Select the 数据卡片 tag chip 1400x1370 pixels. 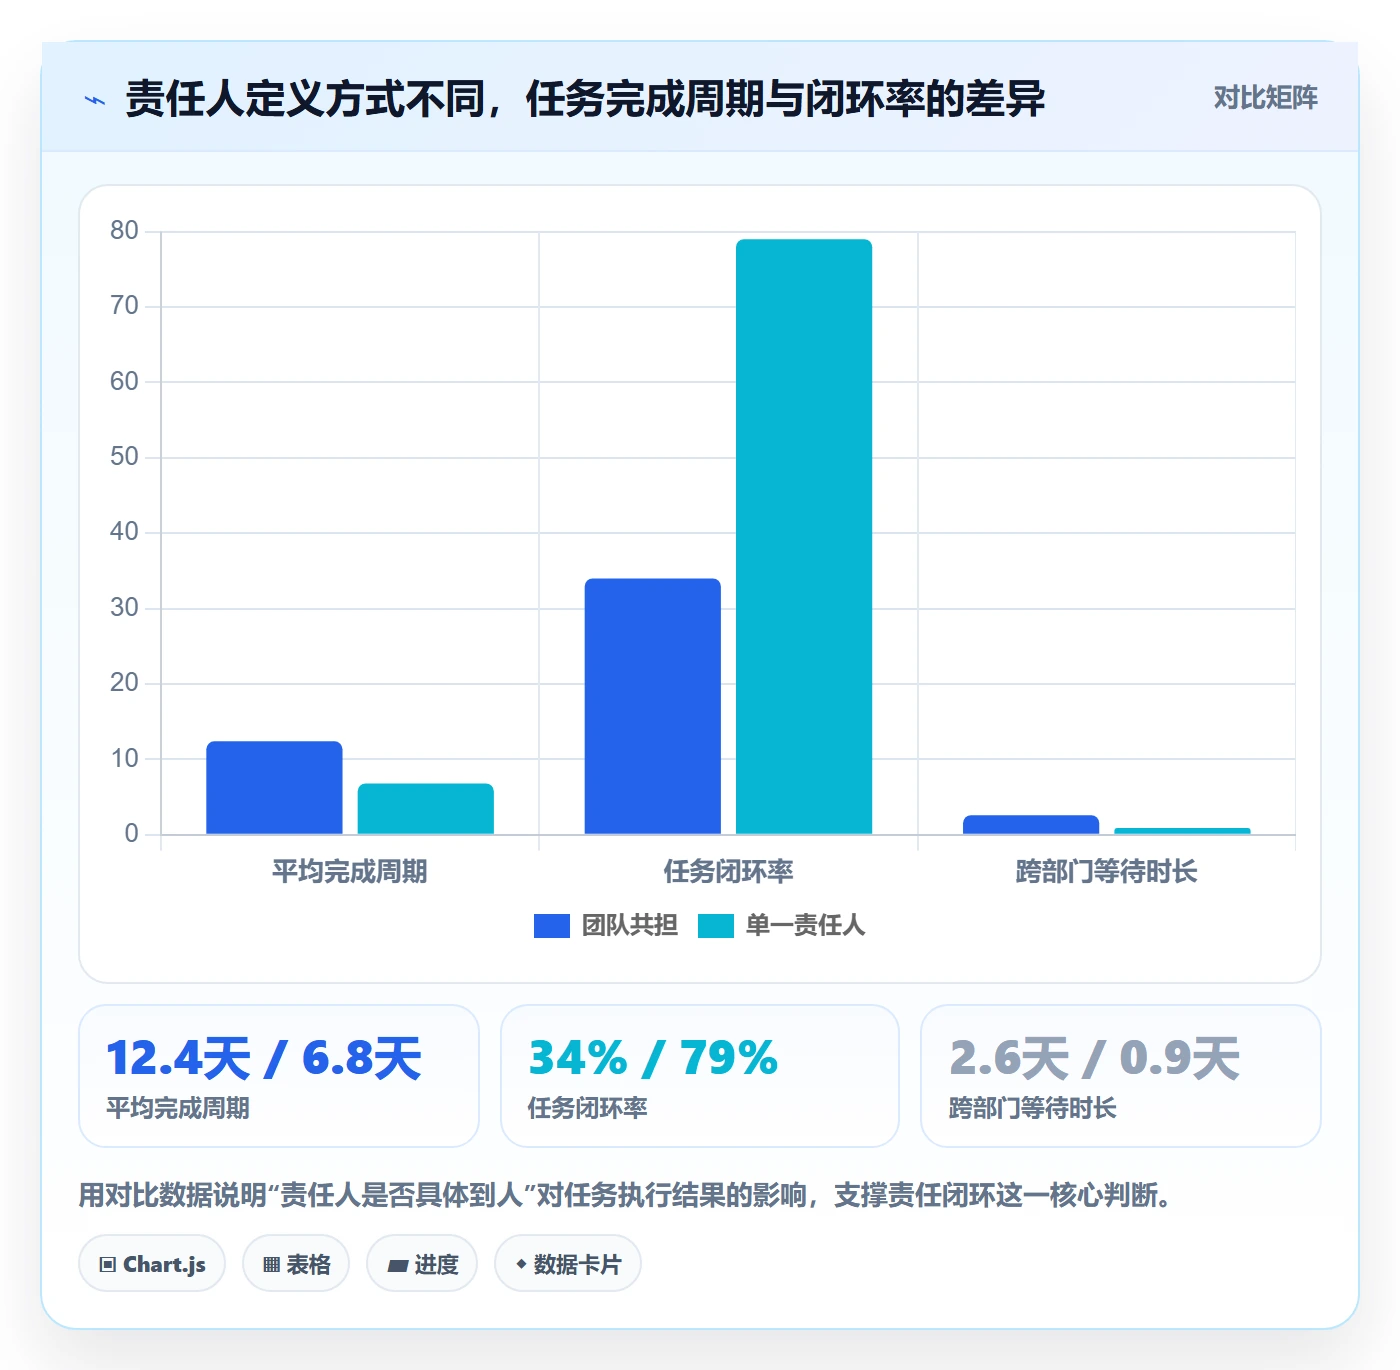pyautogui.click(x=568, y=1264)
